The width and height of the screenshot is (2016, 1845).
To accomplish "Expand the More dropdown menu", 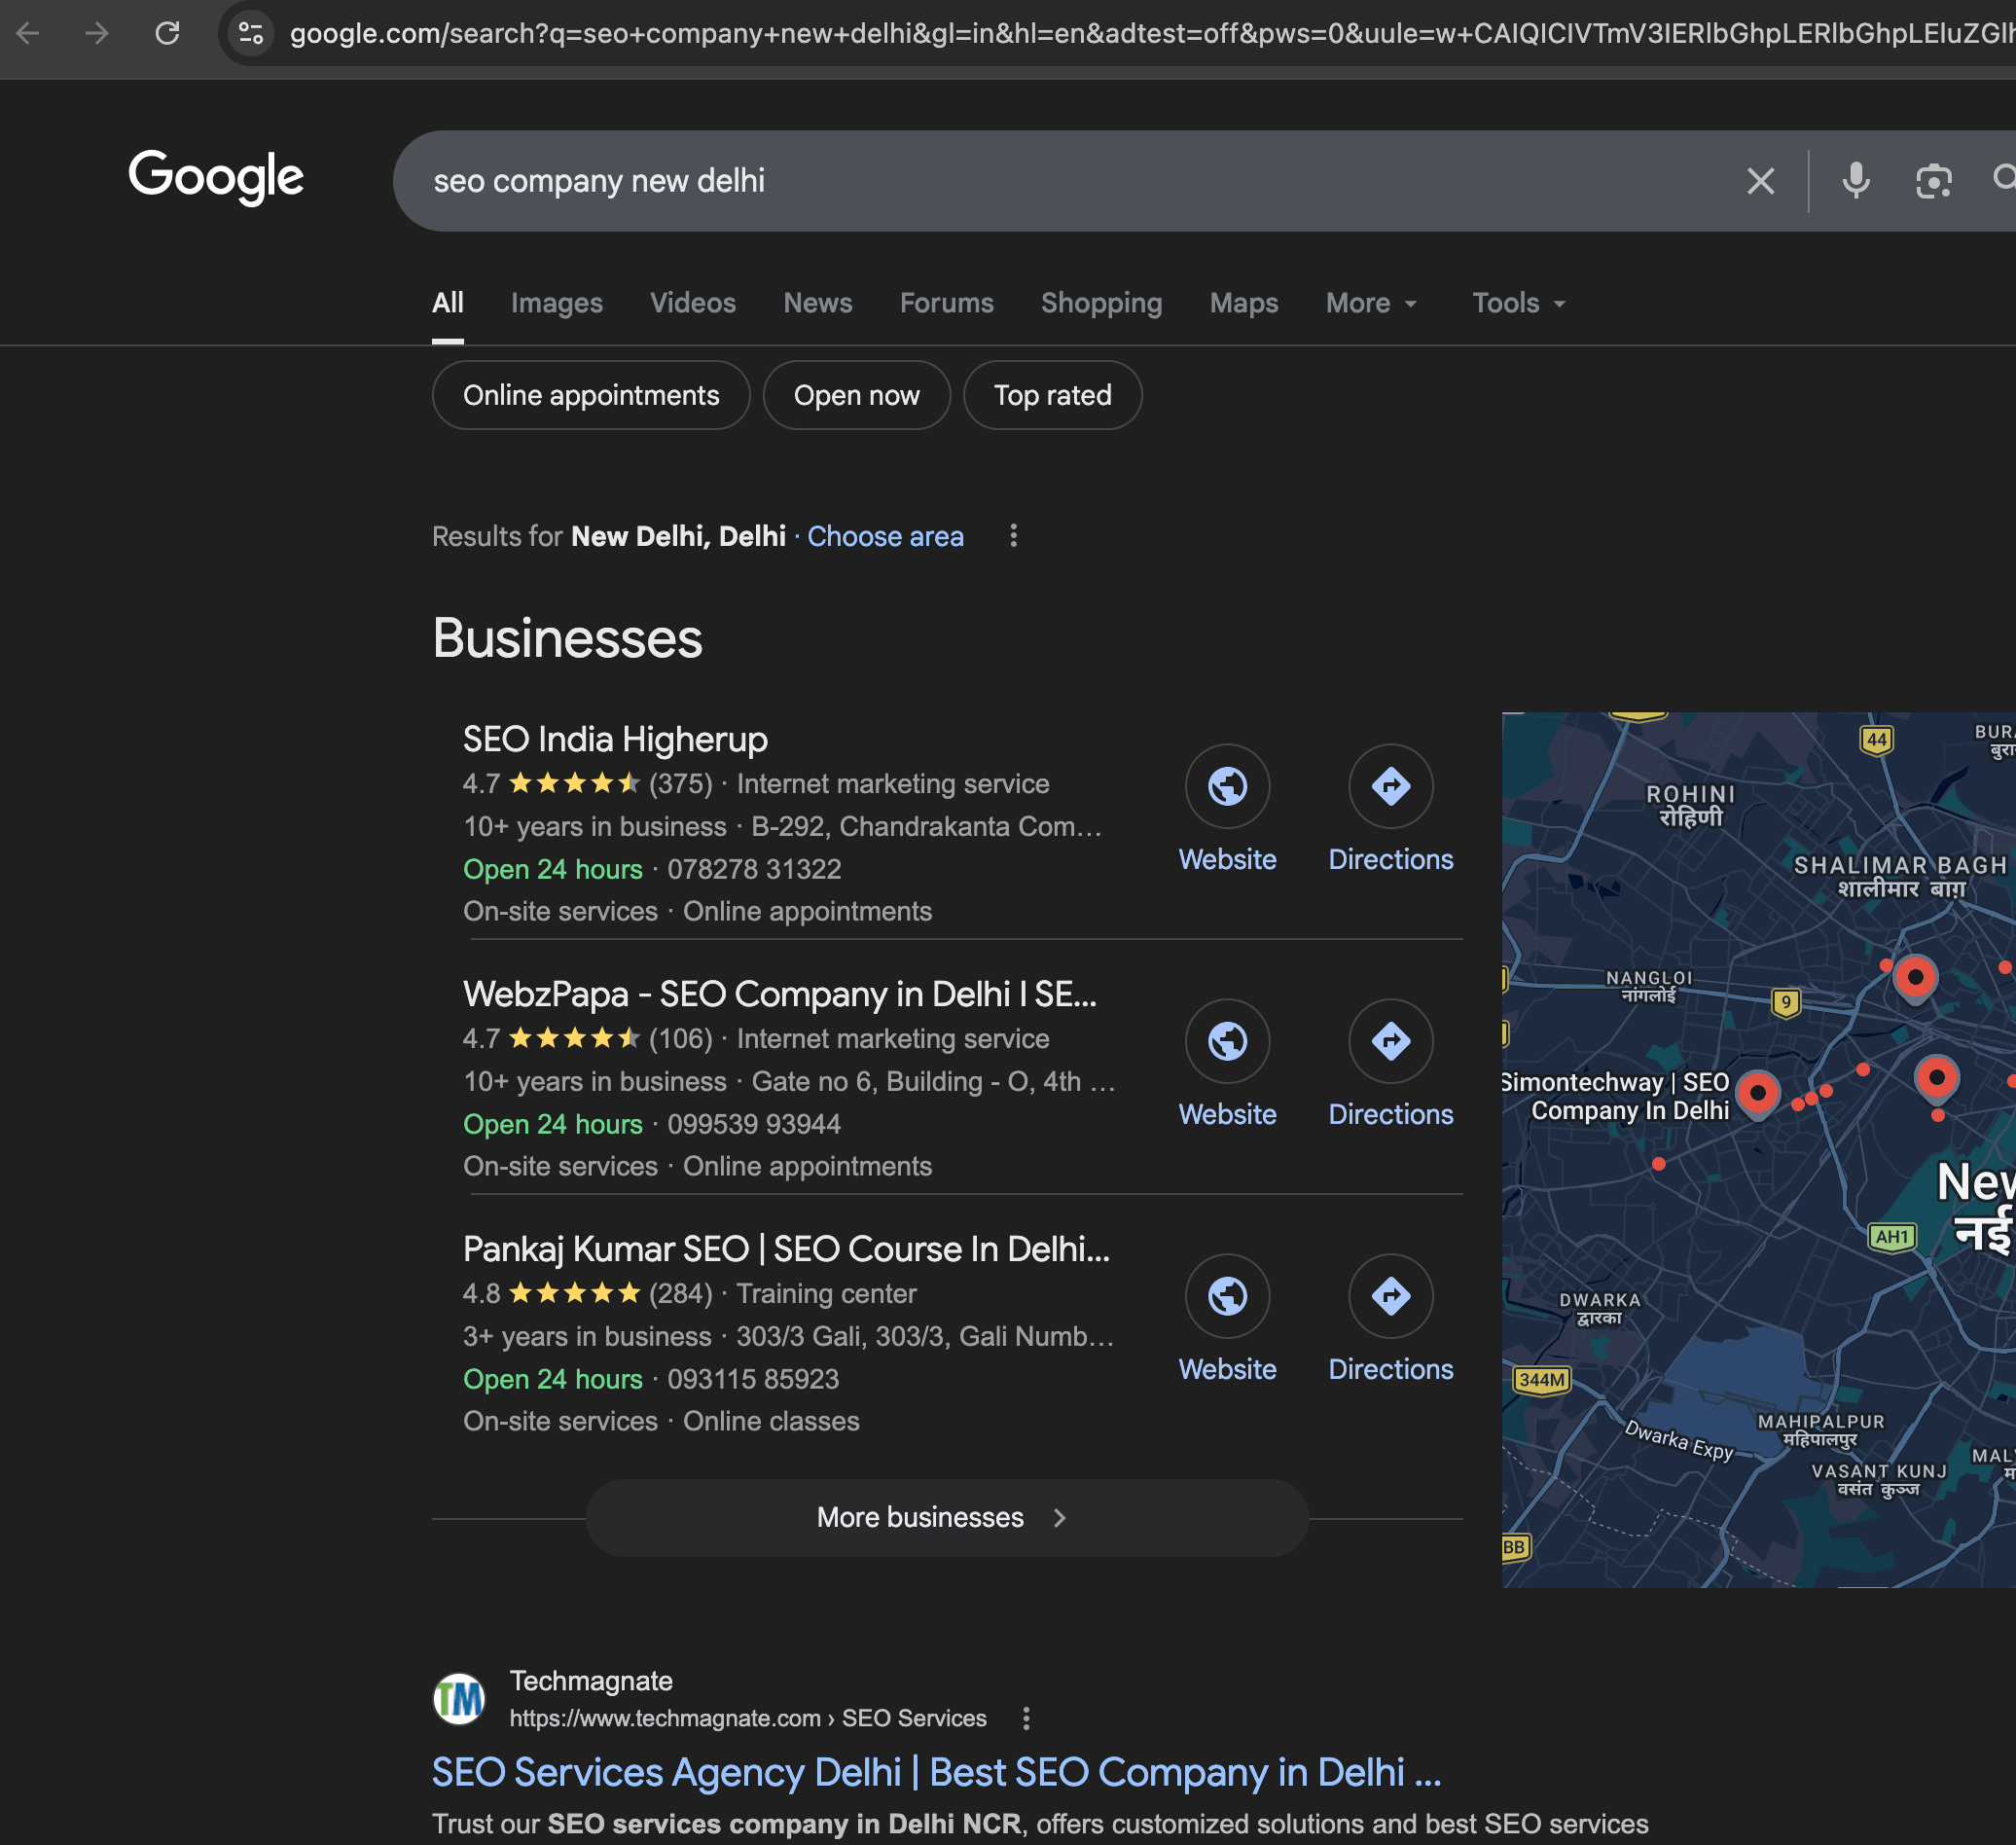I will [x=1371, y=303].
